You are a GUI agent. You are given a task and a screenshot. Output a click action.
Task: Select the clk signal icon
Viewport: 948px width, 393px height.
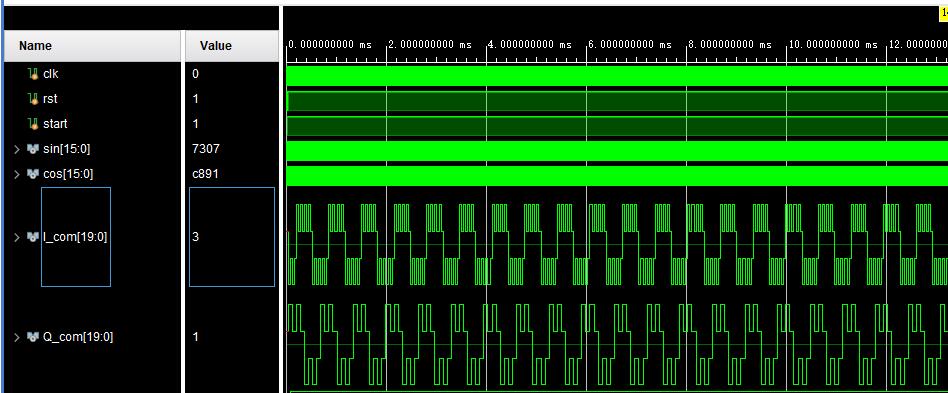pos(33,74)
